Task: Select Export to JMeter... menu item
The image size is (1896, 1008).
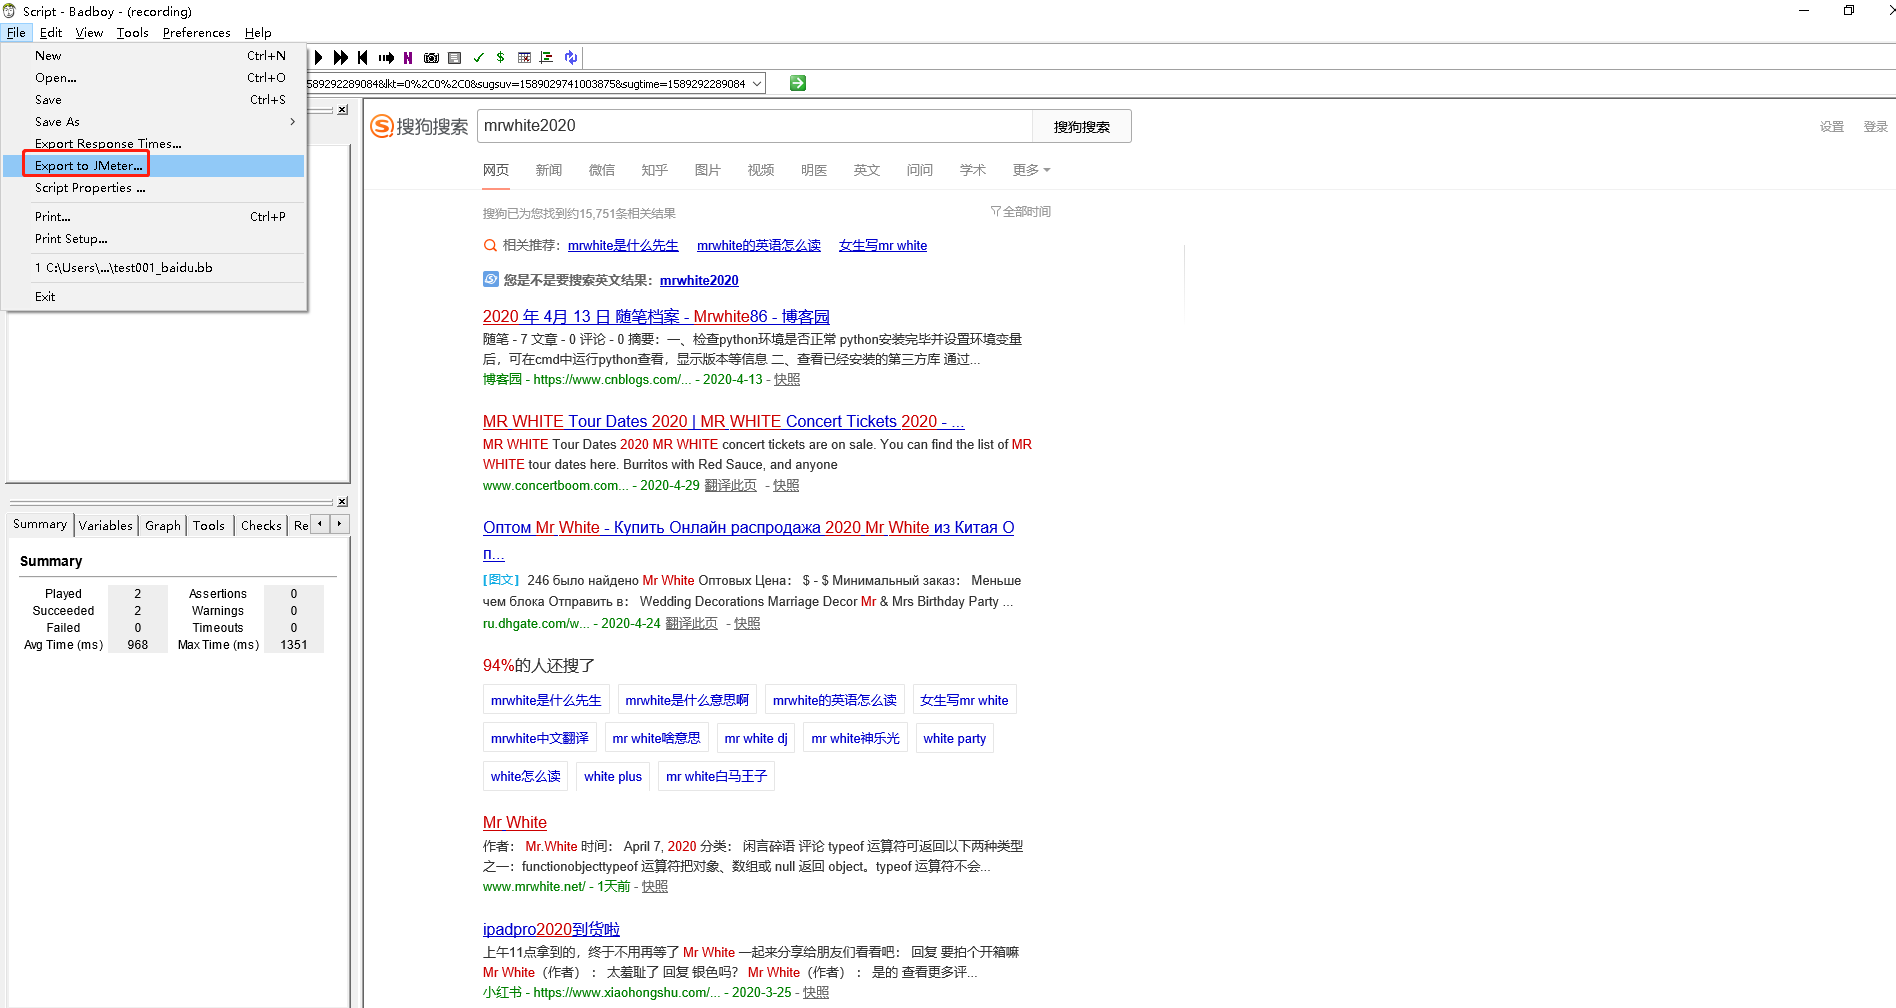Action: tap(154, 166)
